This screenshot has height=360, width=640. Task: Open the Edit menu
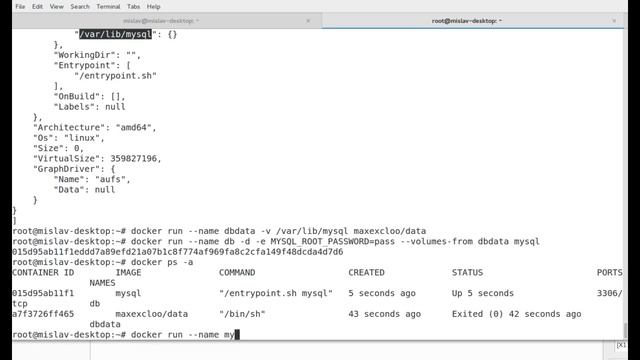[x=37, y=7]
